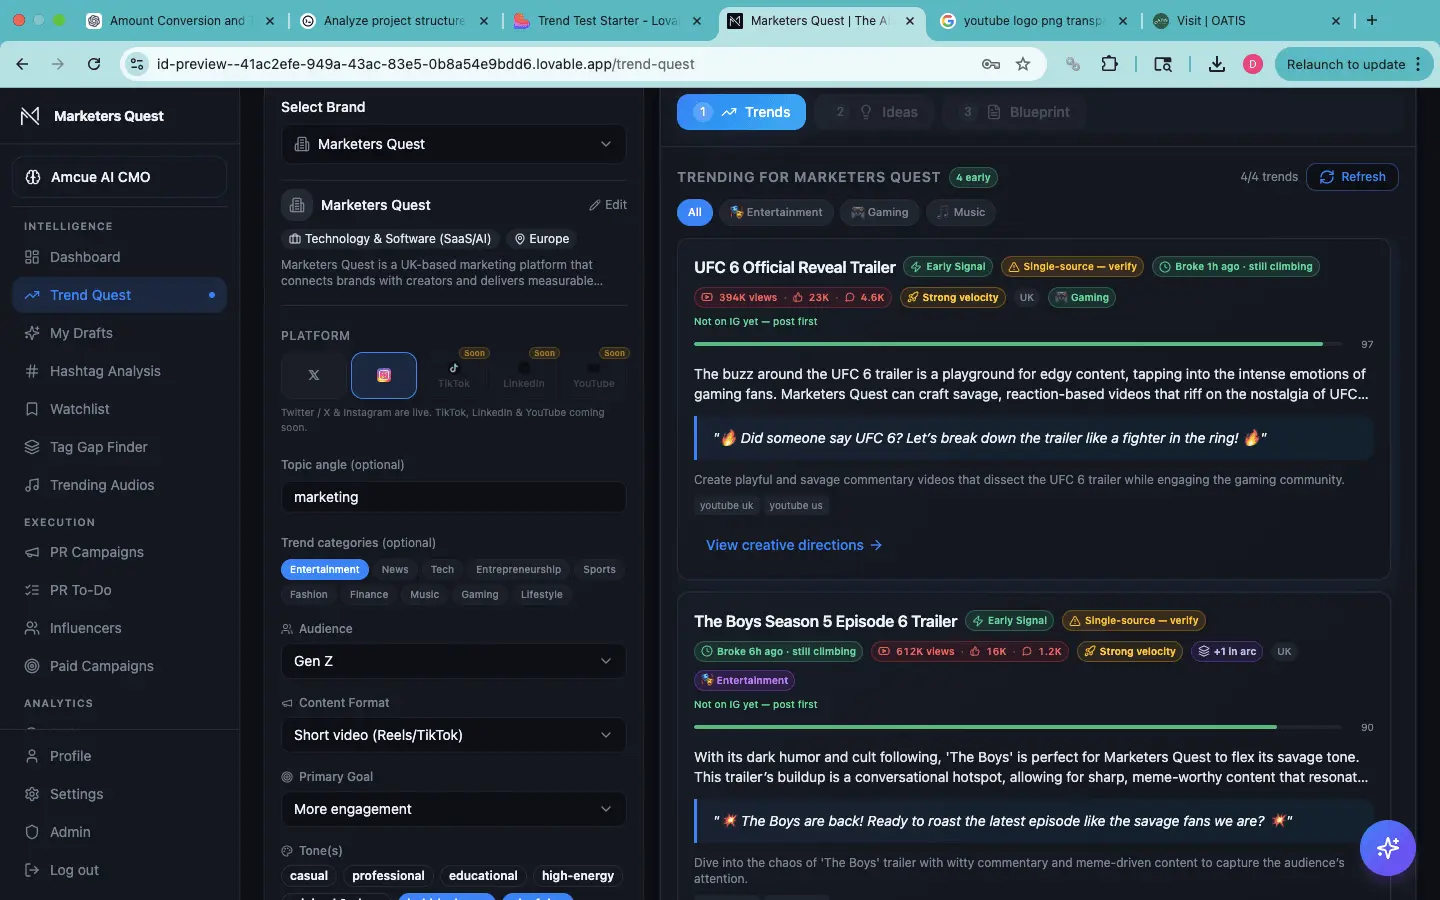Image resolution: width=1440 pixels, height=900 pixels.
Task: Open the browser extensions puzzle icon
Action: click(1110, 64)
